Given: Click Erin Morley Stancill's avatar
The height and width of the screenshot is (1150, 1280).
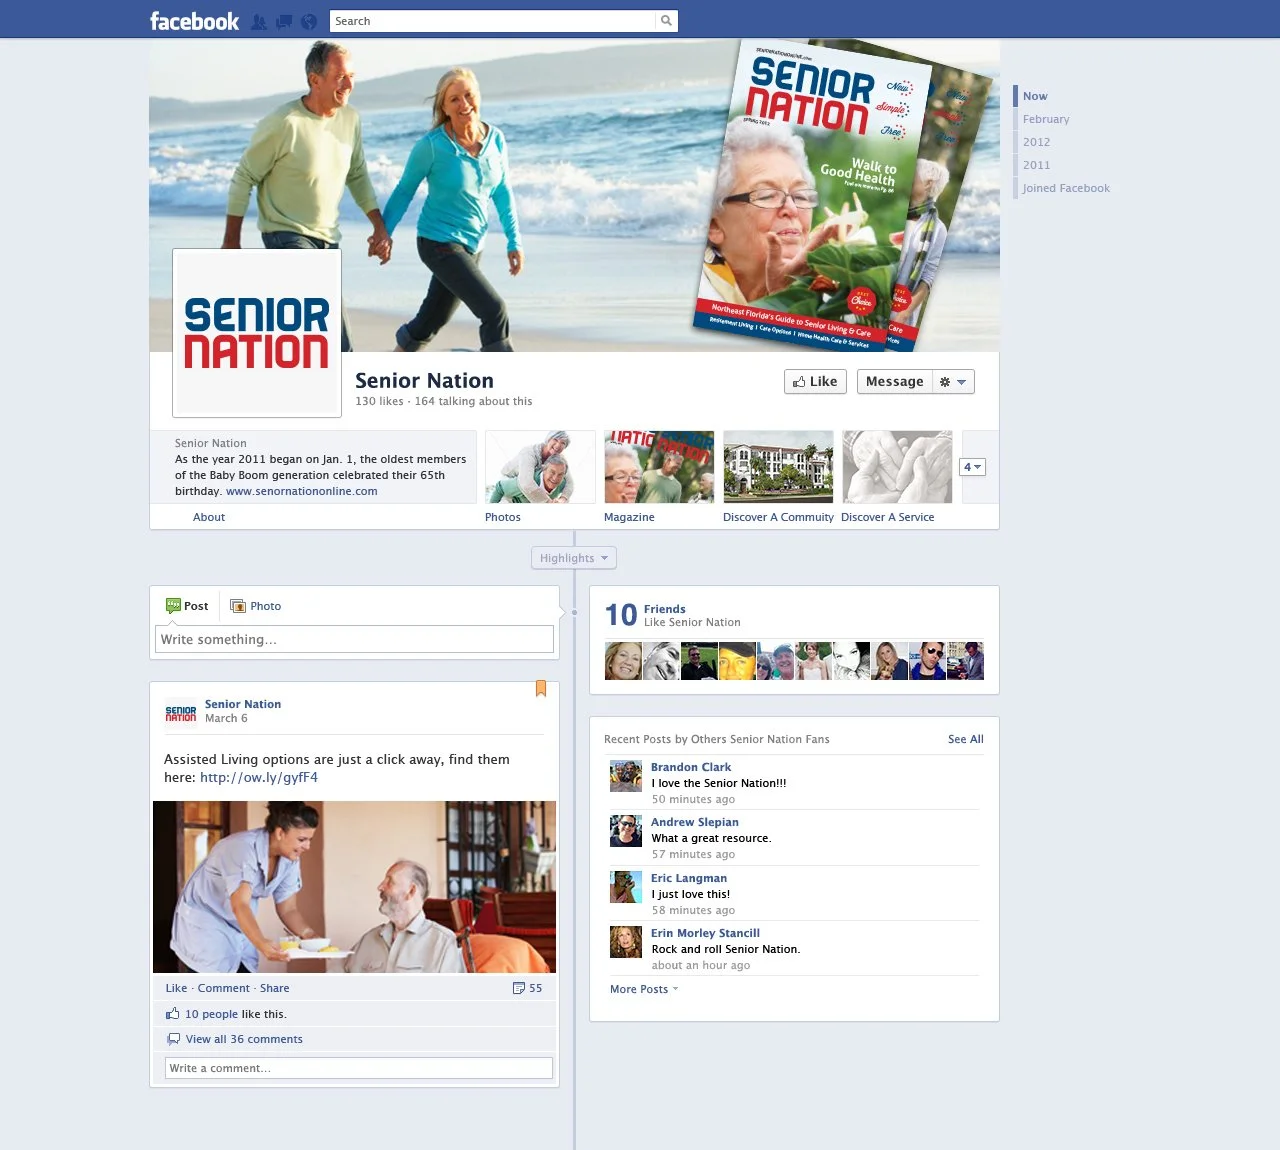Looking at the screenshot, I should pos(626,942).
